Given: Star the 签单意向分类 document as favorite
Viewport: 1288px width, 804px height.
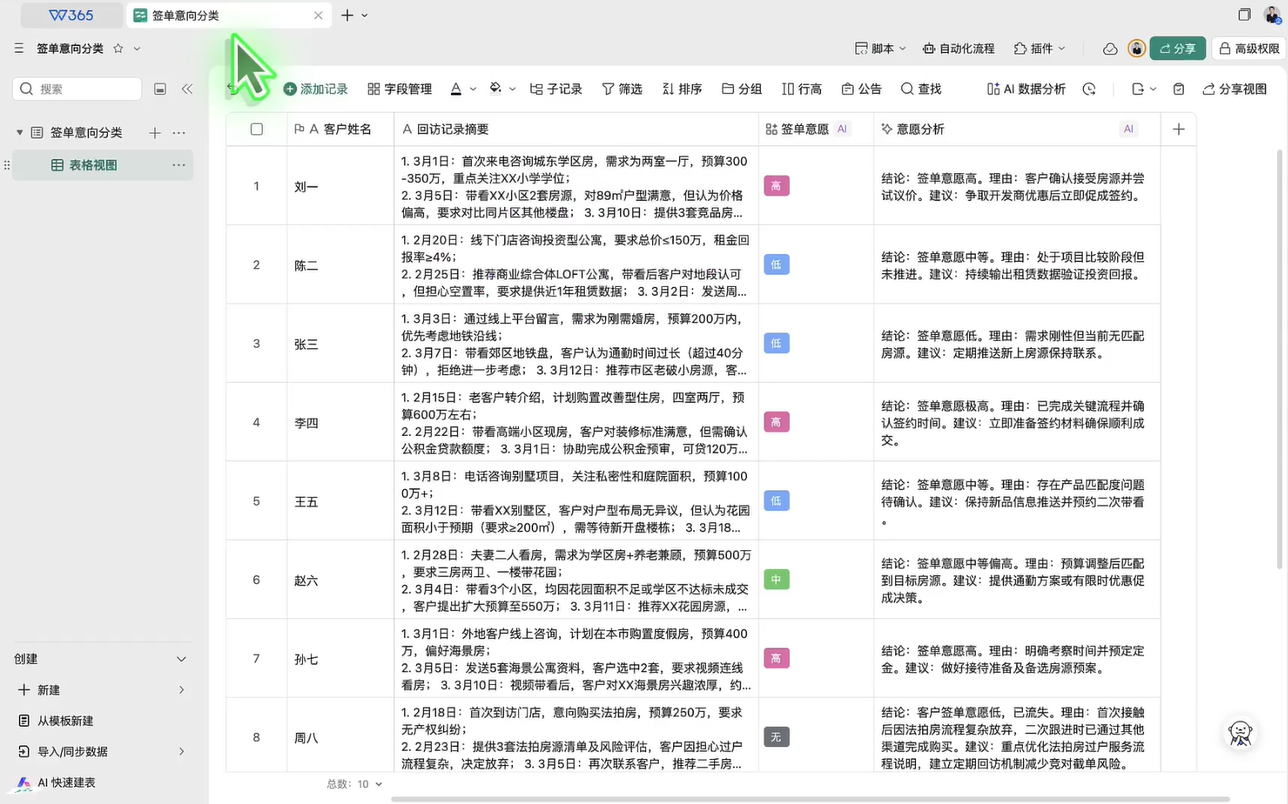Looking at the screenshot, I should pyautogui.click(x=118, y=48).
